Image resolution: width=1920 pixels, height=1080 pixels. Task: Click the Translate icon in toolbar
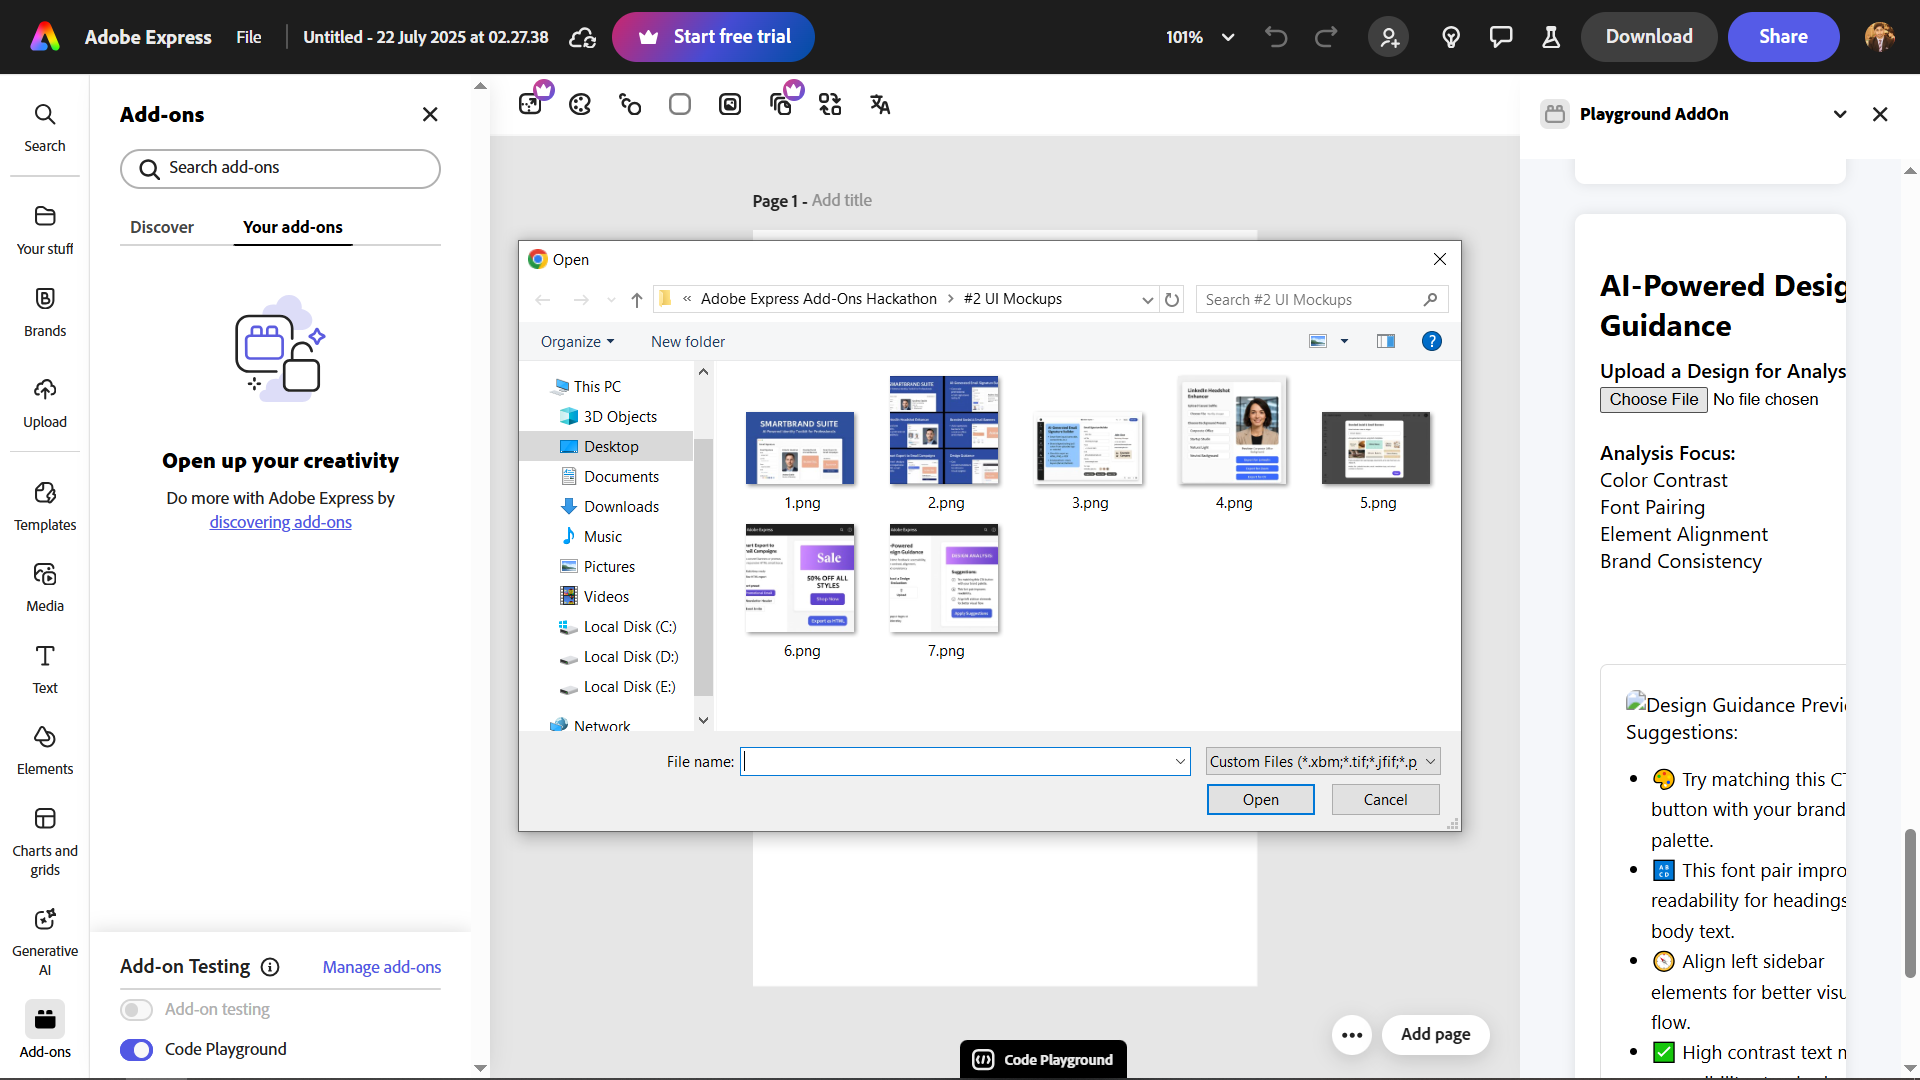(880, 104)
